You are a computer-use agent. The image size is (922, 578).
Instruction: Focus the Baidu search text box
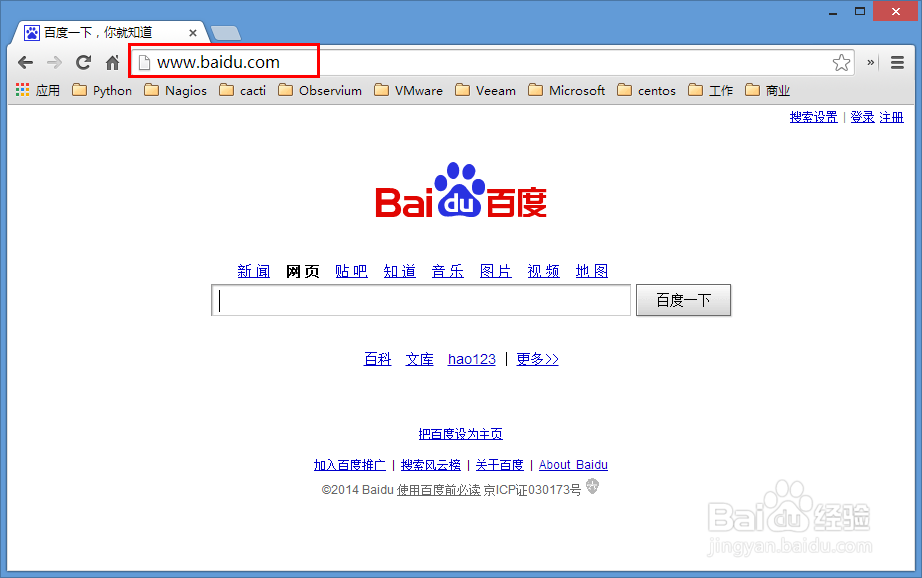point(421,300)
